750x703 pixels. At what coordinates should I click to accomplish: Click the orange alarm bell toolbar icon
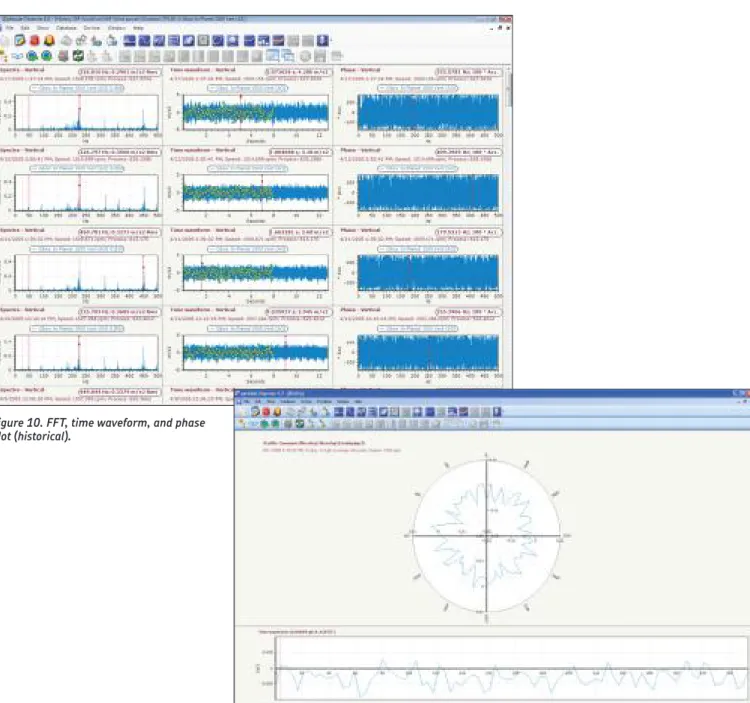coord(49,41)
